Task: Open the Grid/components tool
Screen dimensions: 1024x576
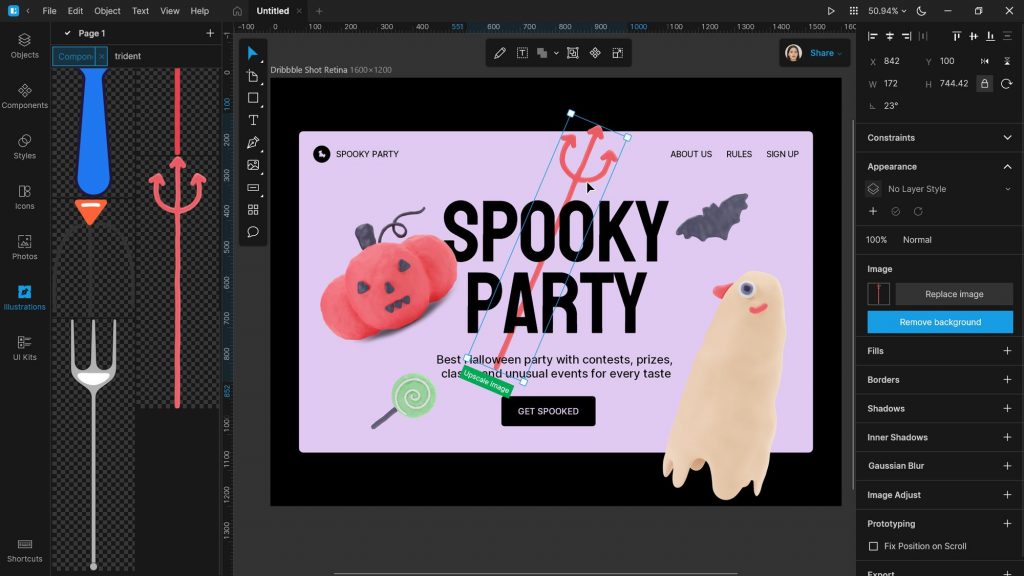Action: (253, 210)
